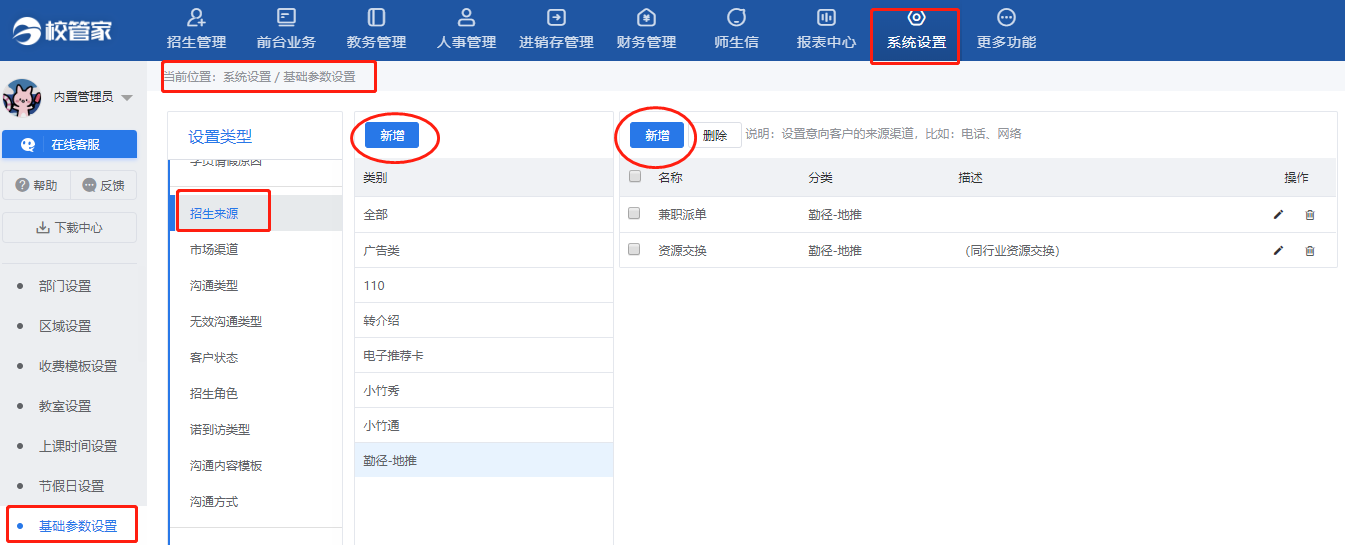Click 新增 button above the 类别 list
1345x545 pixels.
[392, 135]
